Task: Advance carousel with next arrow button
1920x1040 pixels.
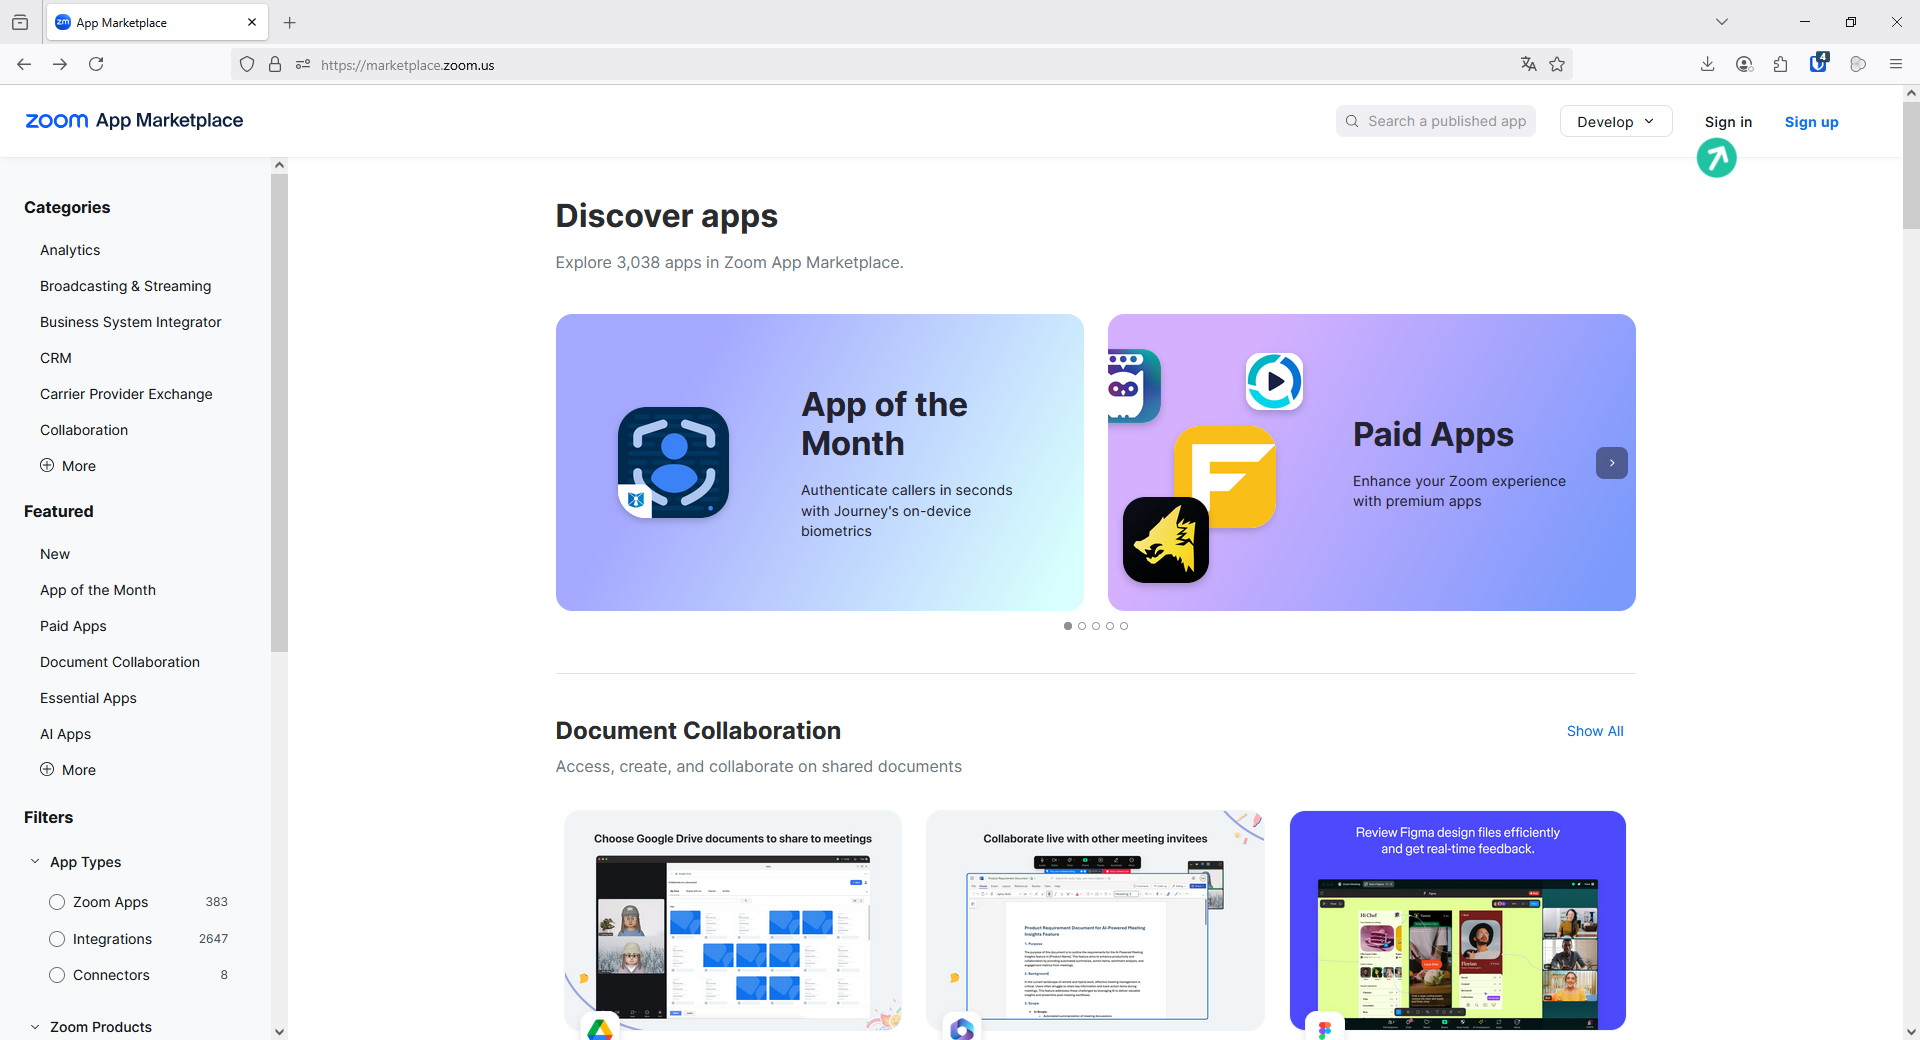Action: [1612, 463]
